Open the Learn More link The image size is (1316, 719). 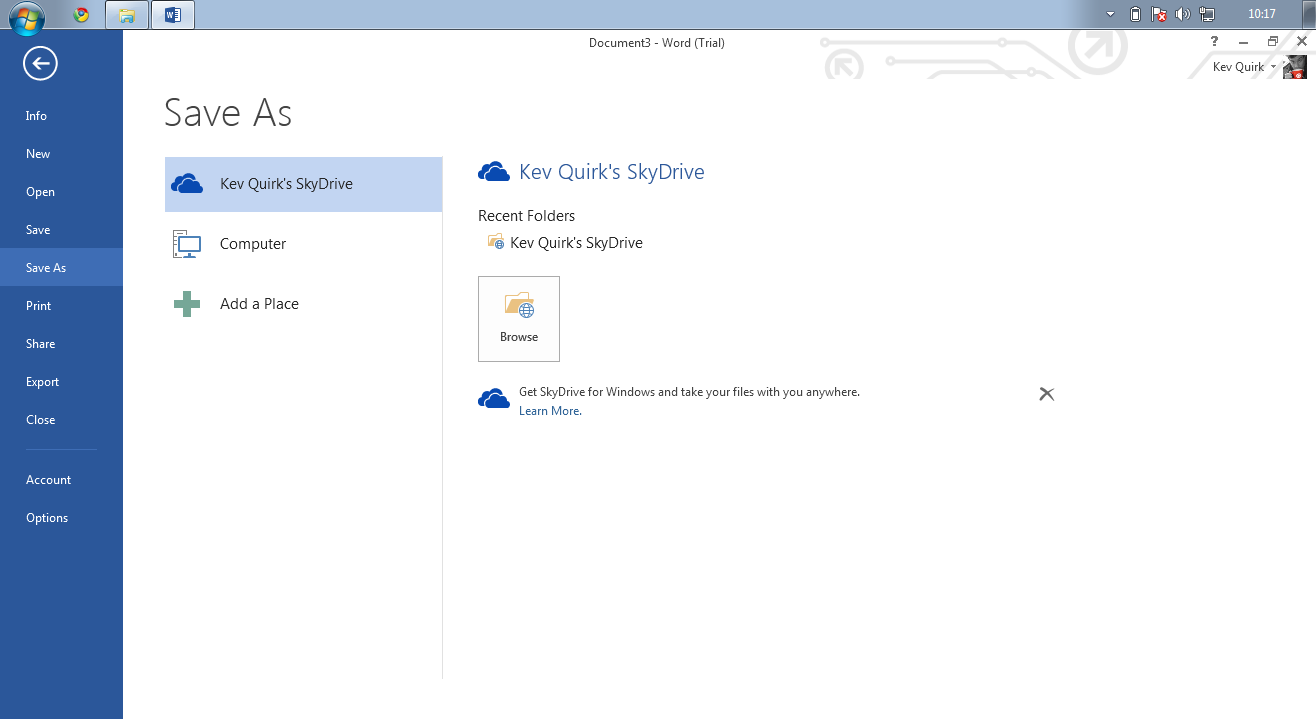(550, 411)
